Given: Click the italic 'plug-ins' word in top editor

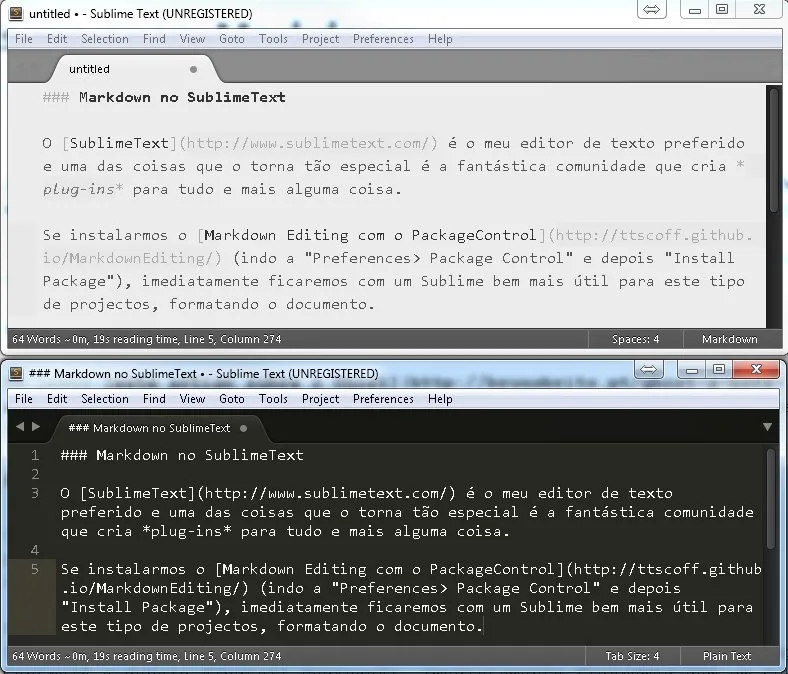Looking at the screenshot, I should [x=79, y=189].
